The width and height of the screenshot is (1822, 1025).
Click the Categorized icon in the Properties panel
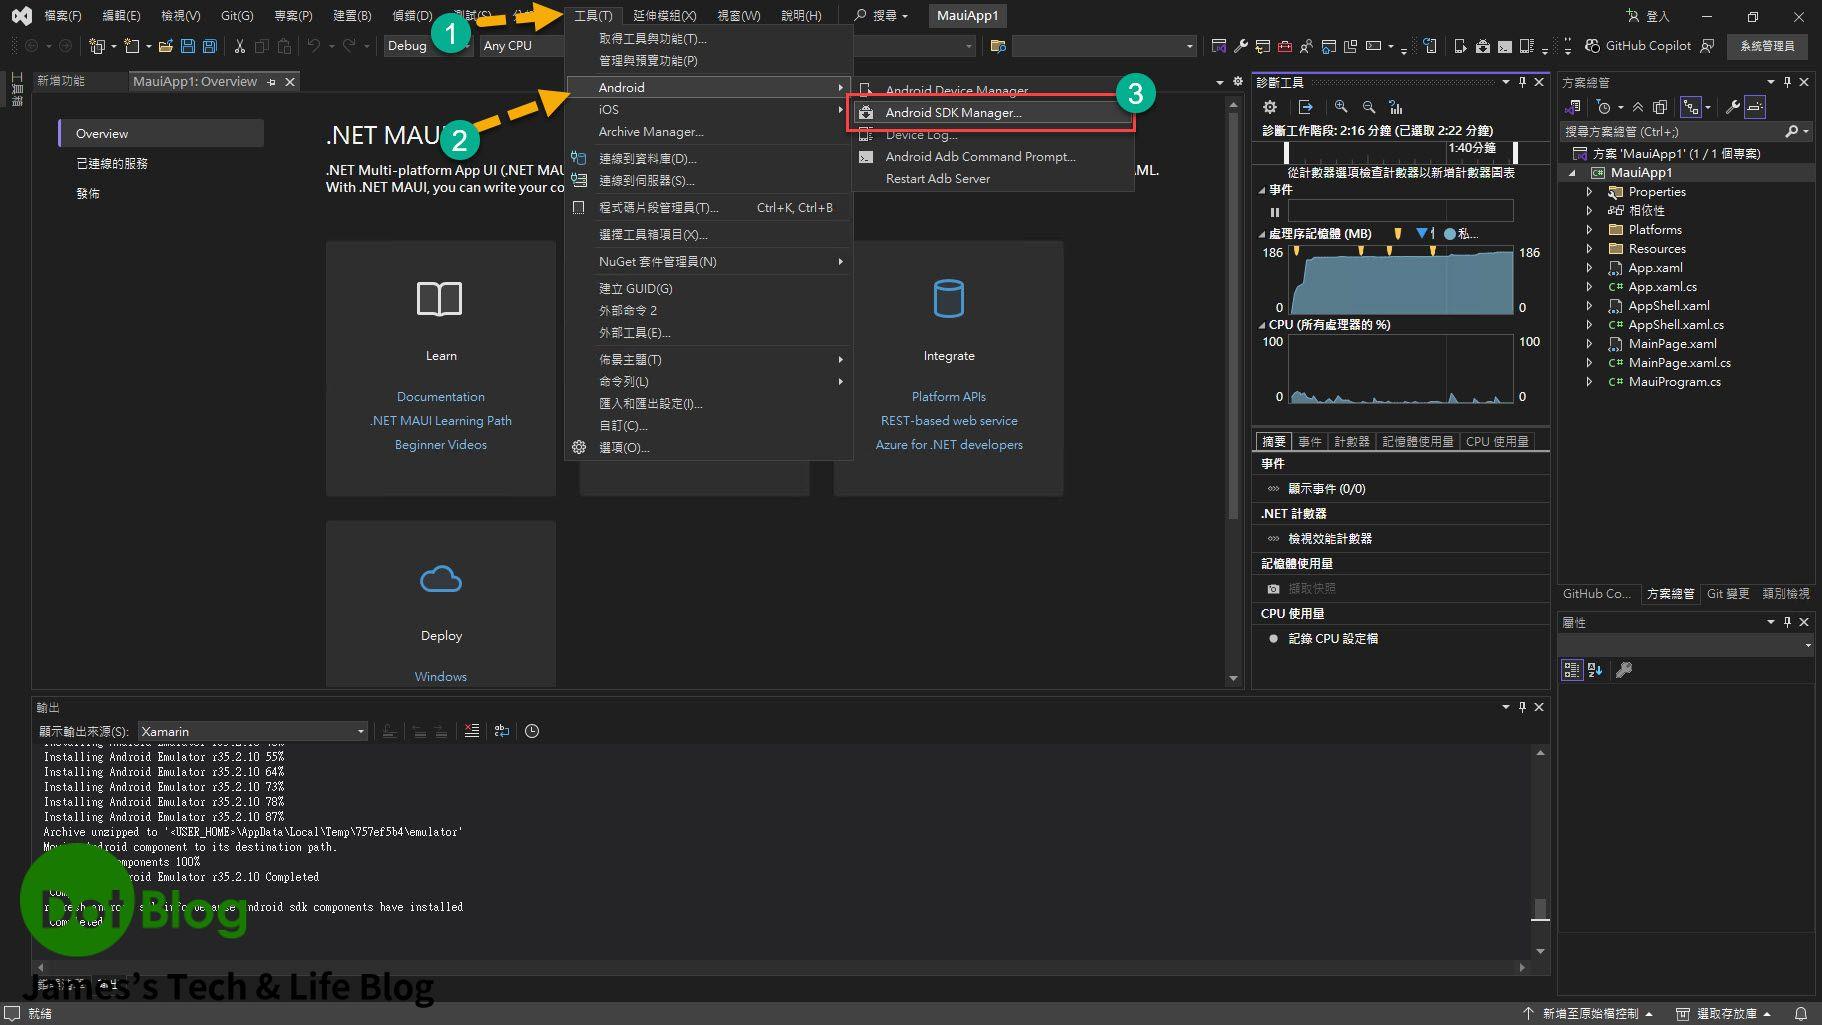(1572, 670)
